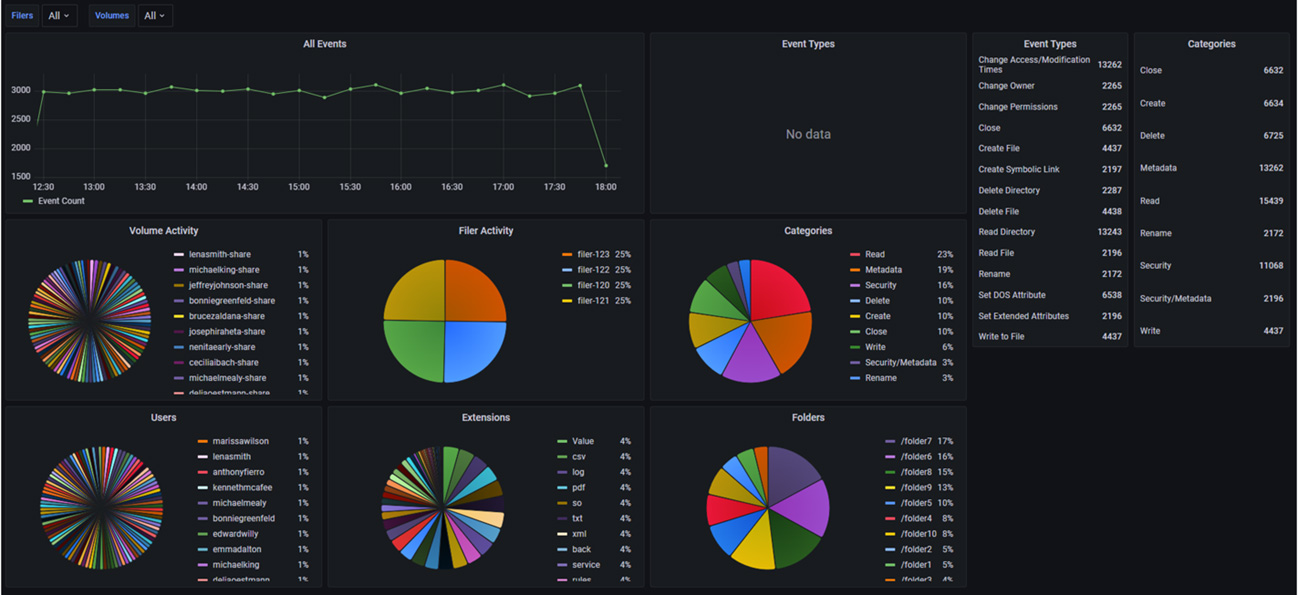Open the No data Event Types panel title

click(x=808, y=44)
